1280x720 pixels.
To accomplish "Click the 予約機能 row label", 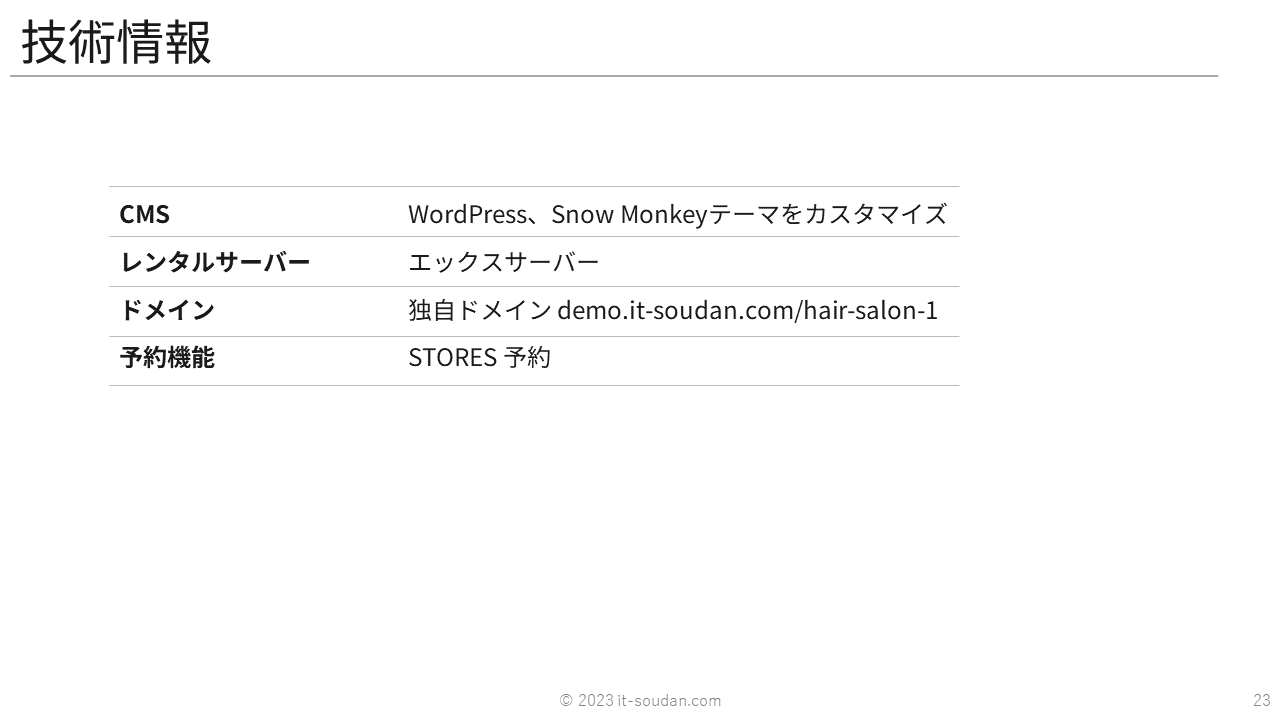I will [x=167, y=358].
